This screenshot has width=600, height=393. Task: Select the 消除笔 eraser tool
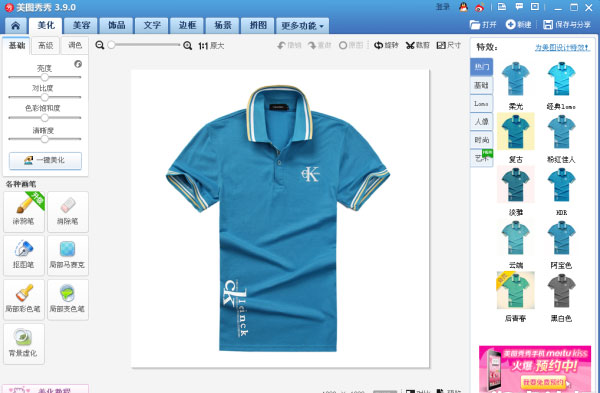click(68, 212)
